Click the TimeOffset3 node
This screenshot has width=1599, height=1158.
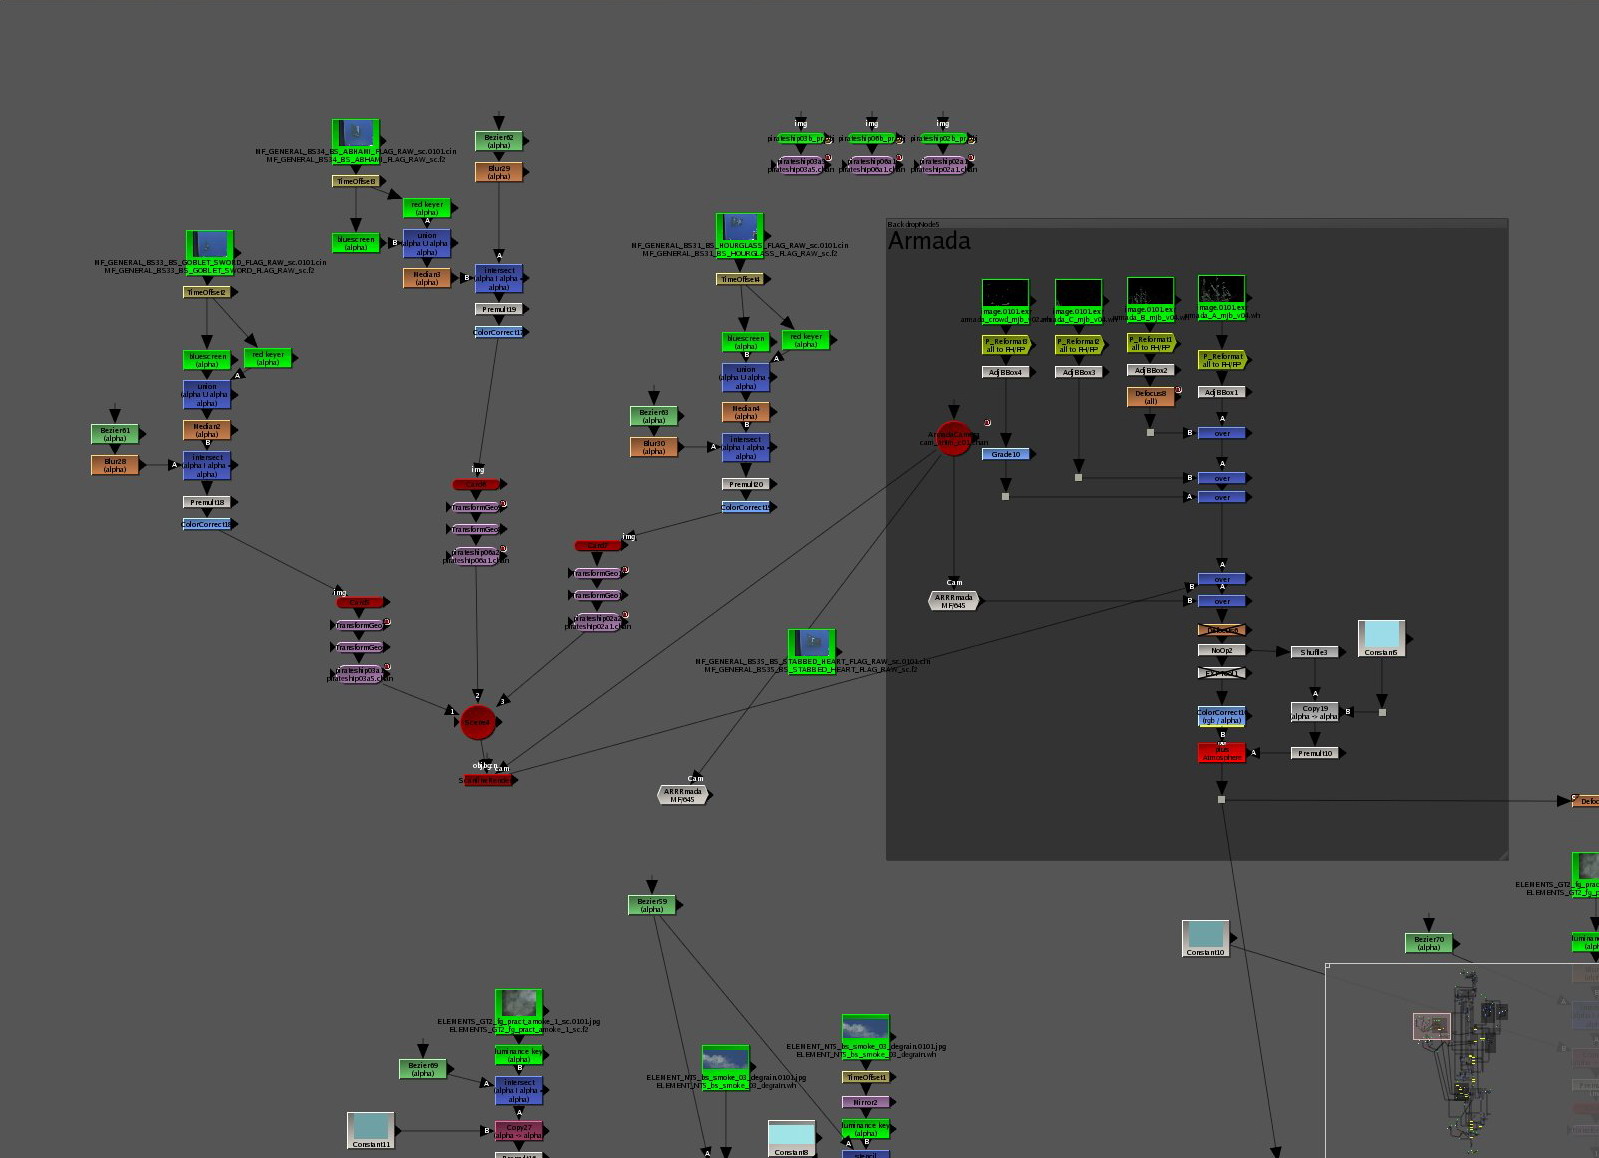tap(355, 181)
